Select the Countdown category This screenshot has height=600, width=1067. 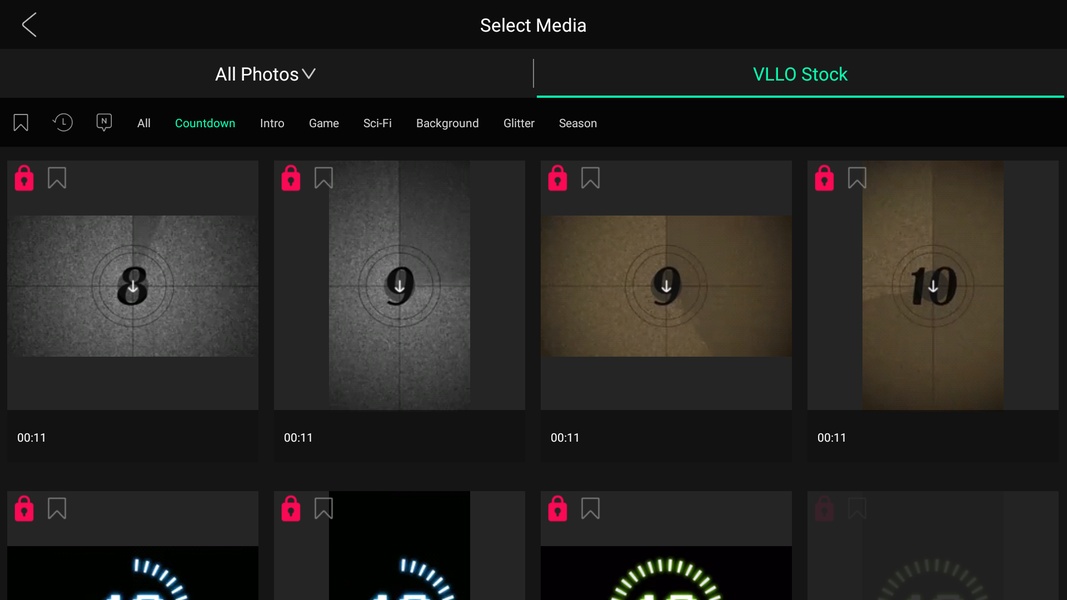pos(205,123)
